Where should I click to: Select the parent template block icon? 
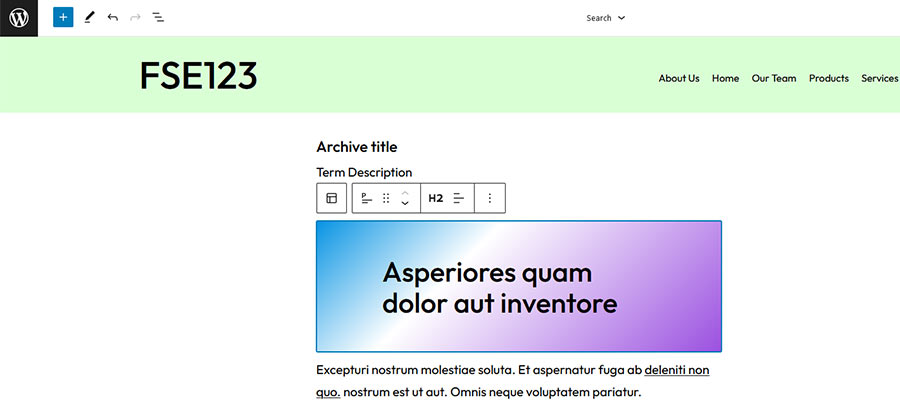(x=331, y=198)
